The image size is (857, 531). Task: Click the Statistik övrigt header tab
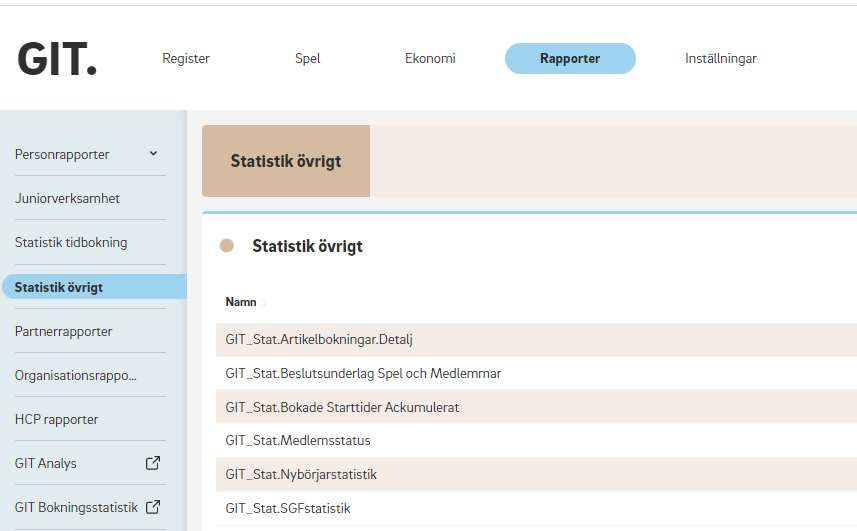[x=286, y=161]
